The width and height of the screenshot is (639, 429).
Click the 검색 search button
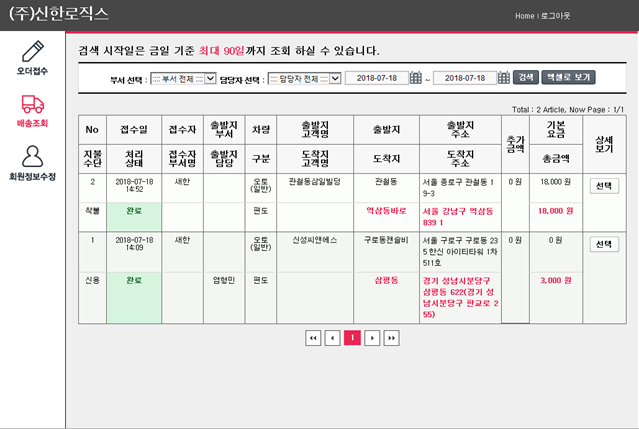526,77
